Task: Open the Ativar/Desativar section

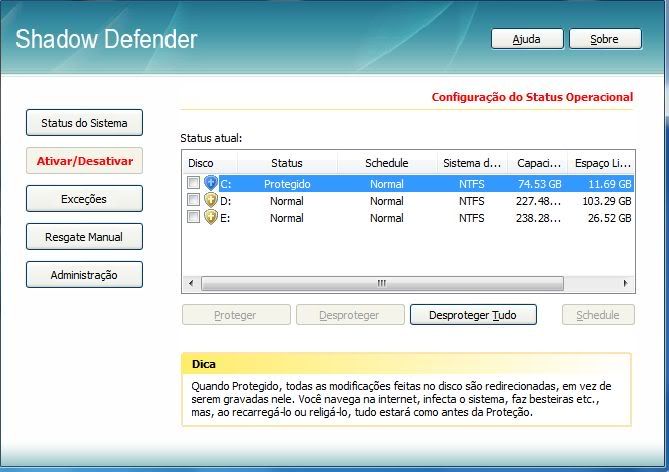Action: click(x=84, y=161)
